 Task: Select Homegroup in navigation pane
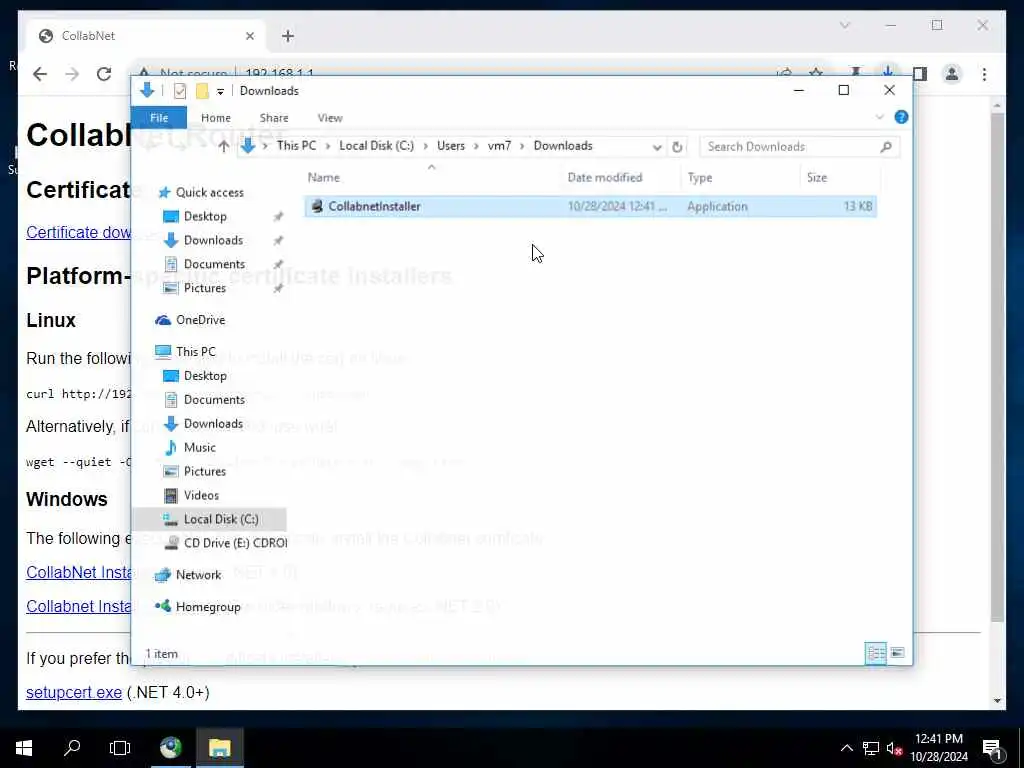click(208, 607)
